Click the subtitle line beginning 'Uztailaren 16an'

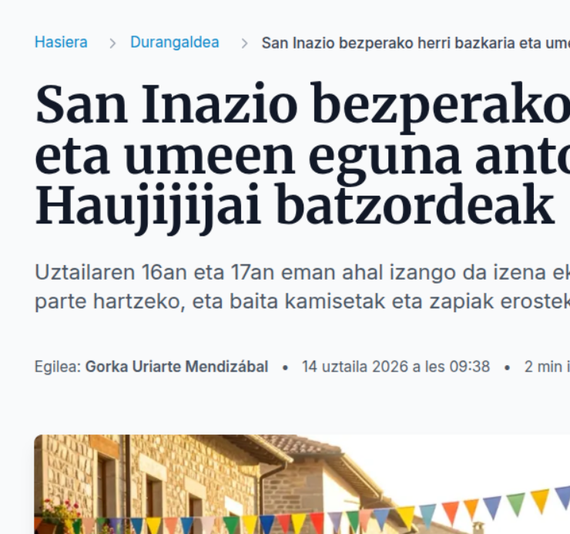302,273
